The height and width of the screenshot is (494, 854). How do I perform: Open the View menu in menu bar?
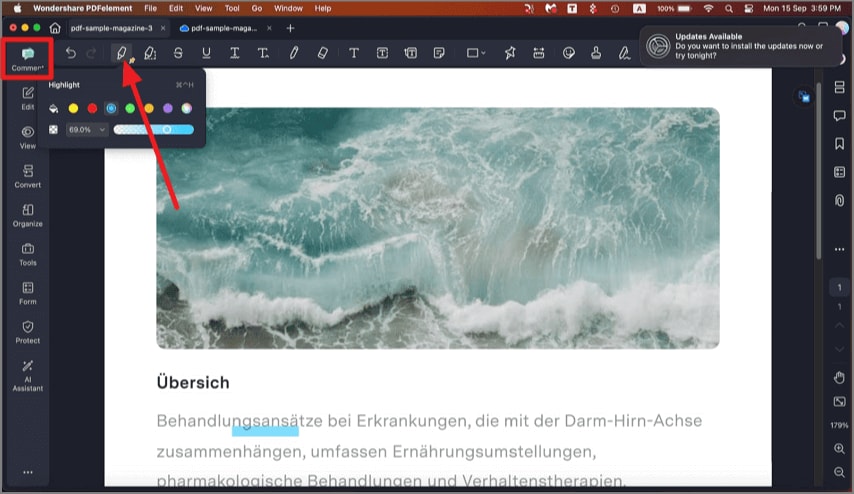pos(204,8)
